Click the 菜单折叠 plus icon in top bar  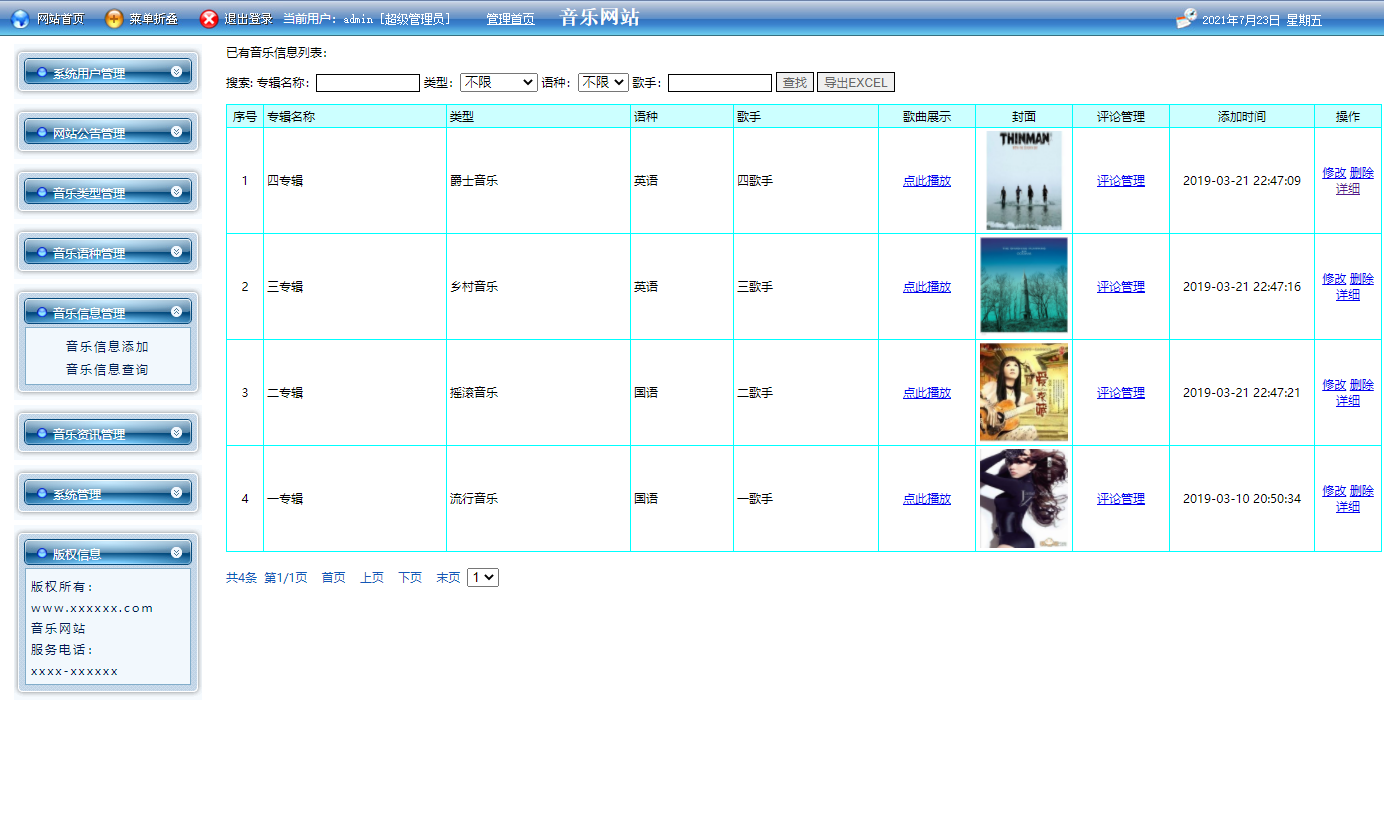pos(112,17)
